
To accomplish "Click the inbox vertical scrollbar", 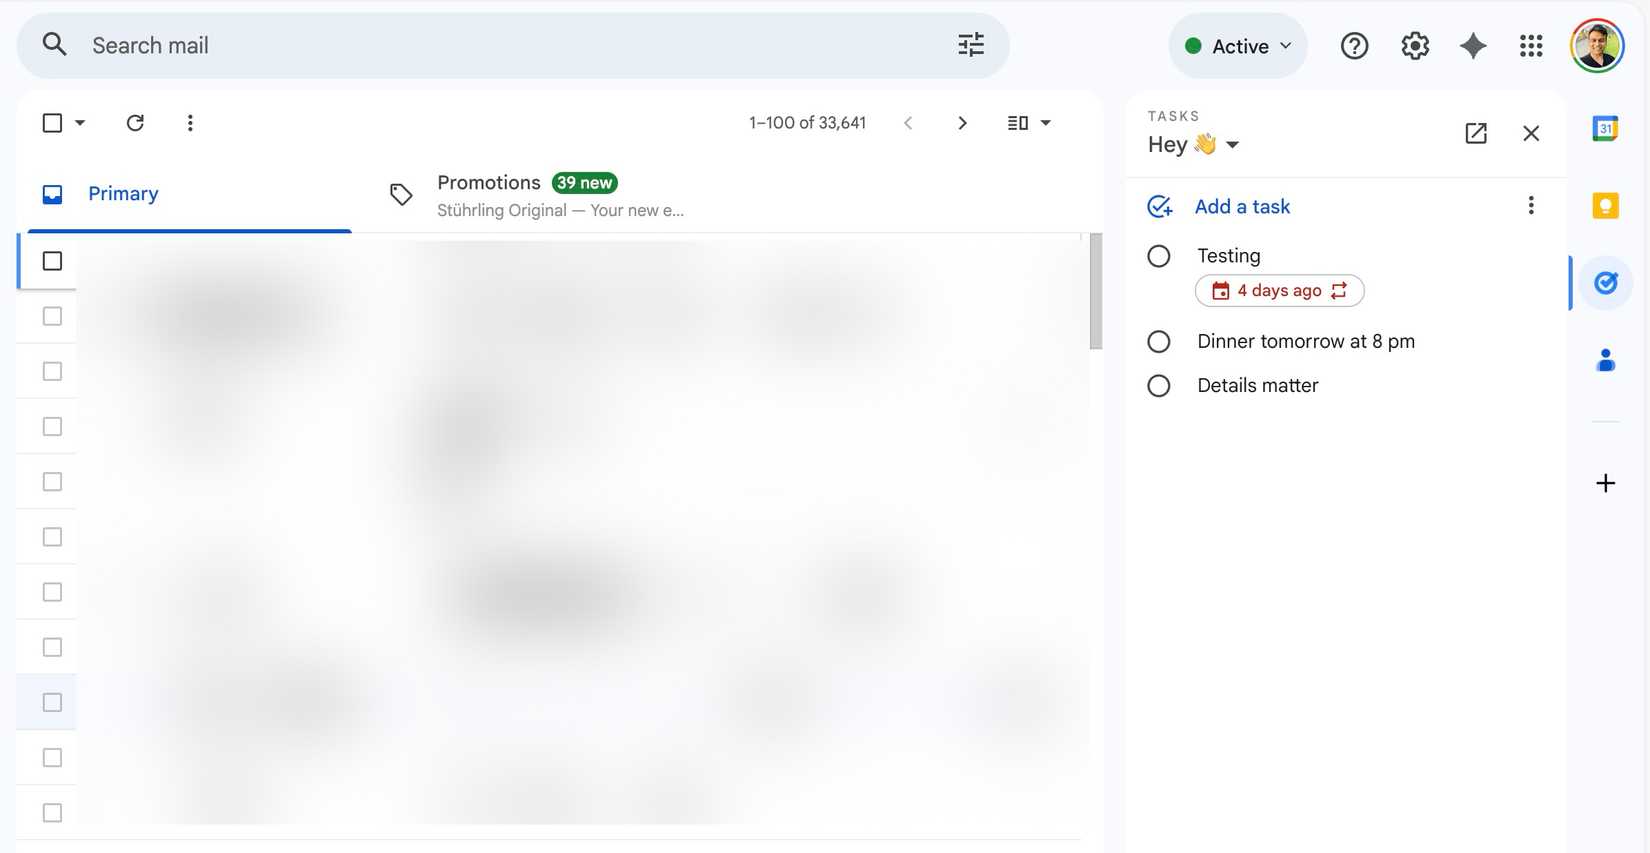I will [x=1096, y=291].
